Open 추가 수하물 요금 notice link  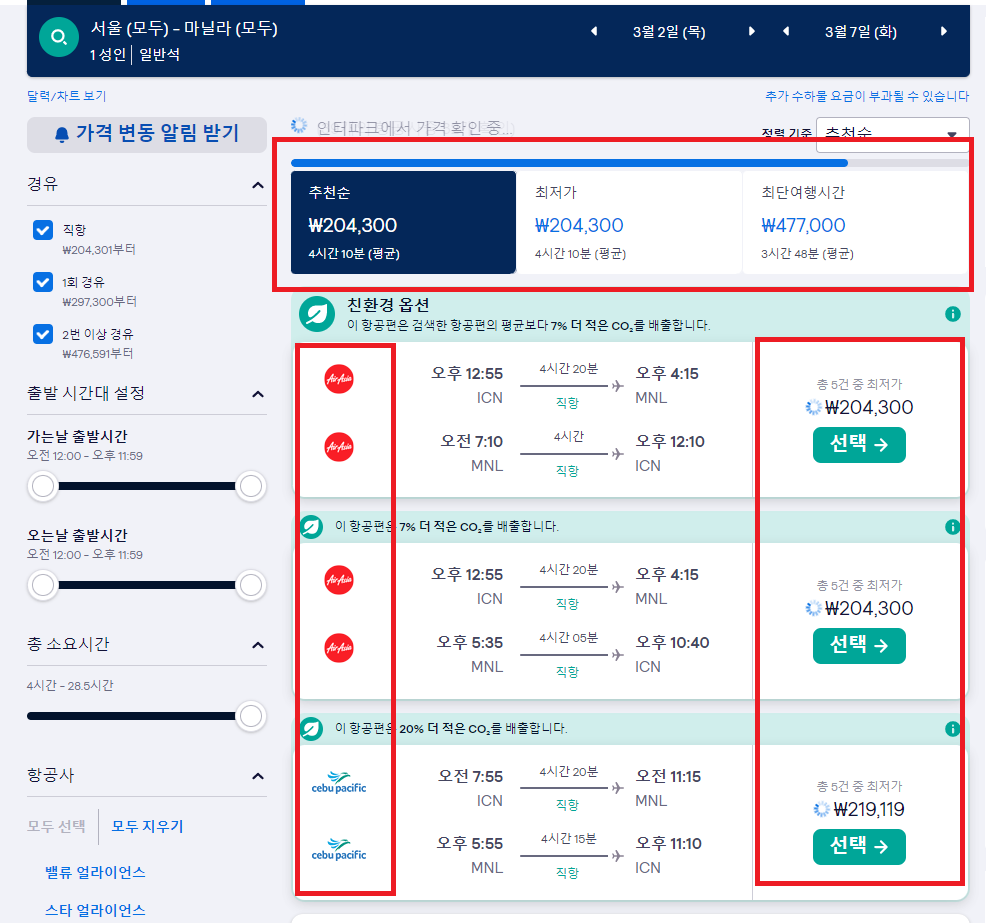867,96
